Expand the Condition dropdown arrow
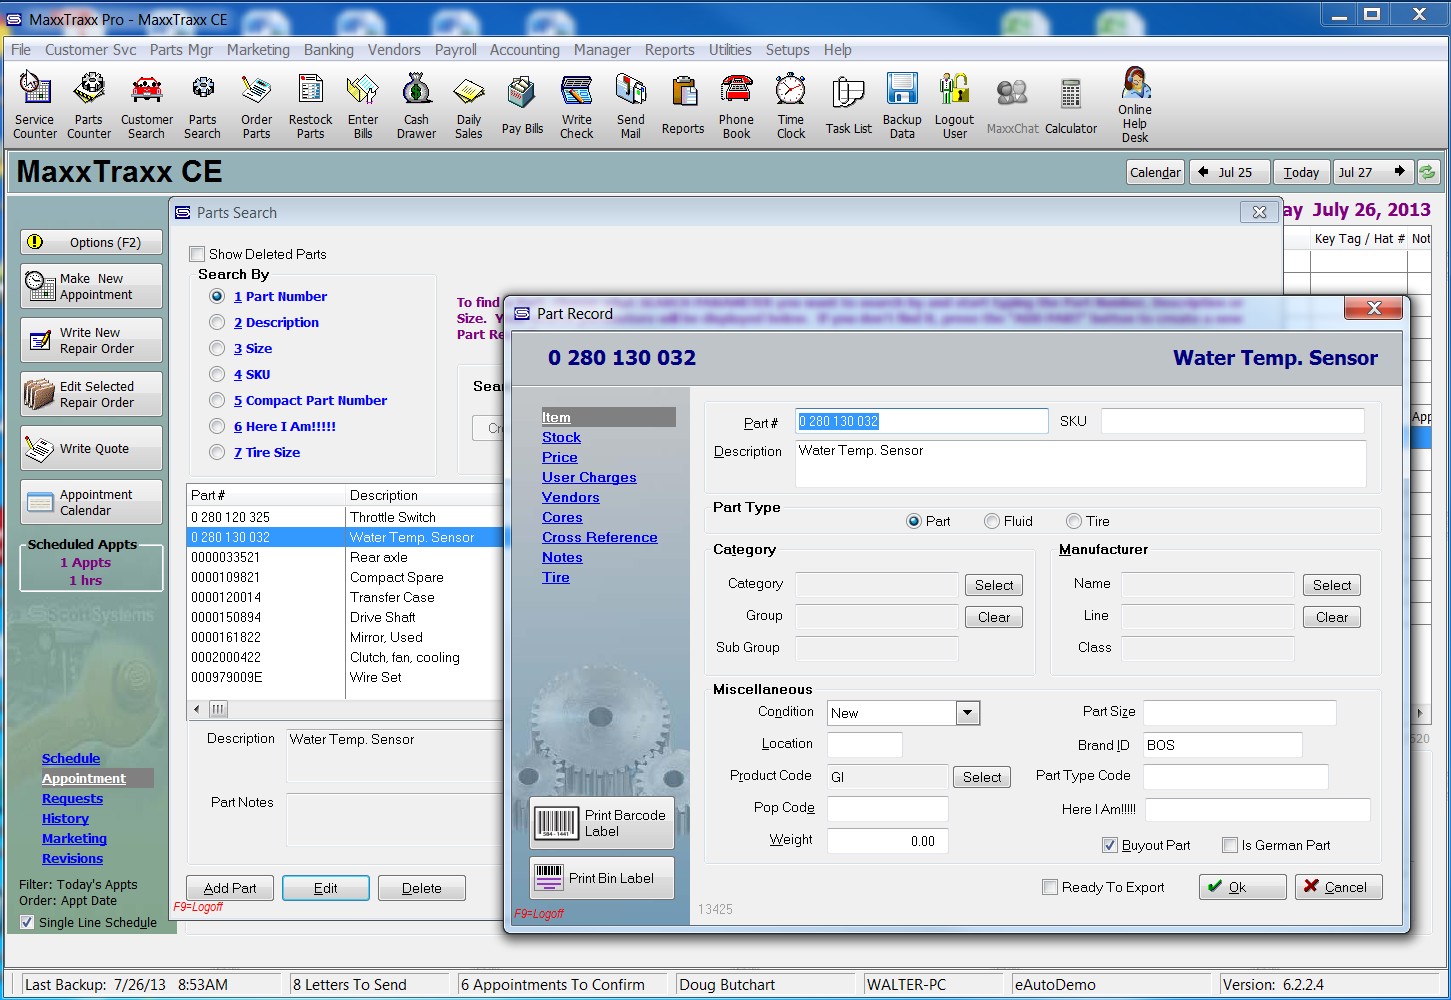The image size is (1451, 1000). coord(967,713)
